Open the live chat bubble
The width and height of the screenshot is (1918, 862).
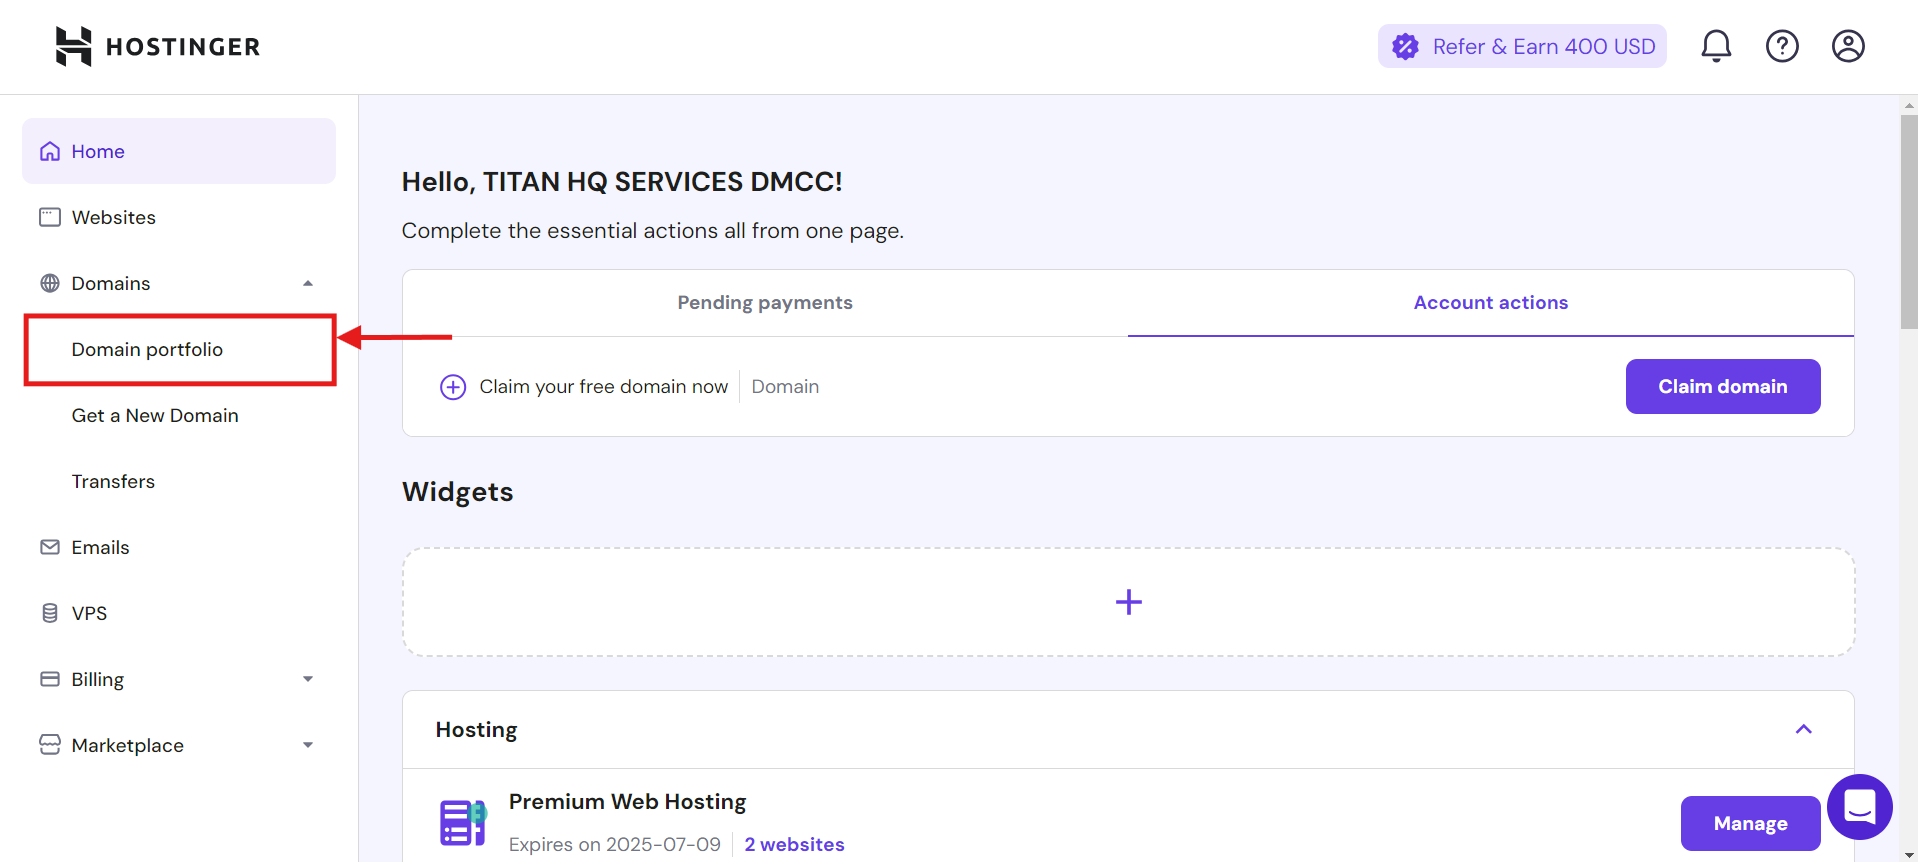[1859, 807]
